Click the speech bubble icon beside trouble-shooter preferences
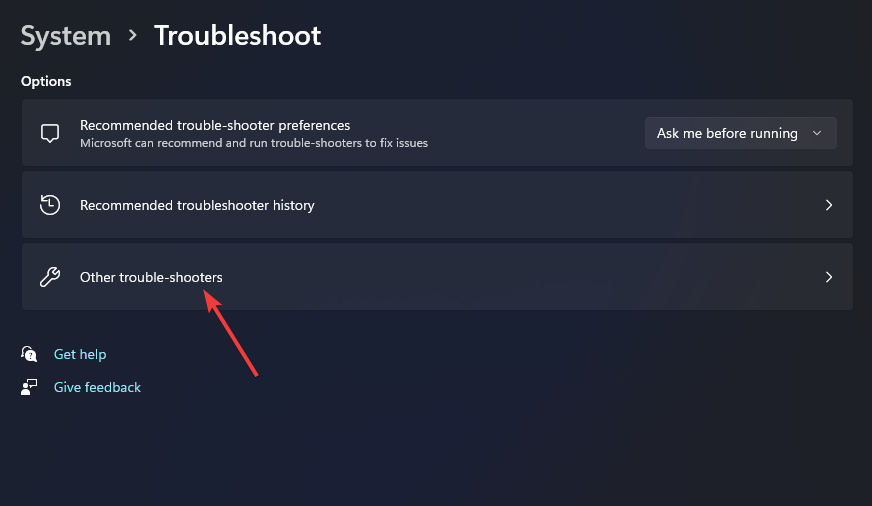 tap(50, 133)
